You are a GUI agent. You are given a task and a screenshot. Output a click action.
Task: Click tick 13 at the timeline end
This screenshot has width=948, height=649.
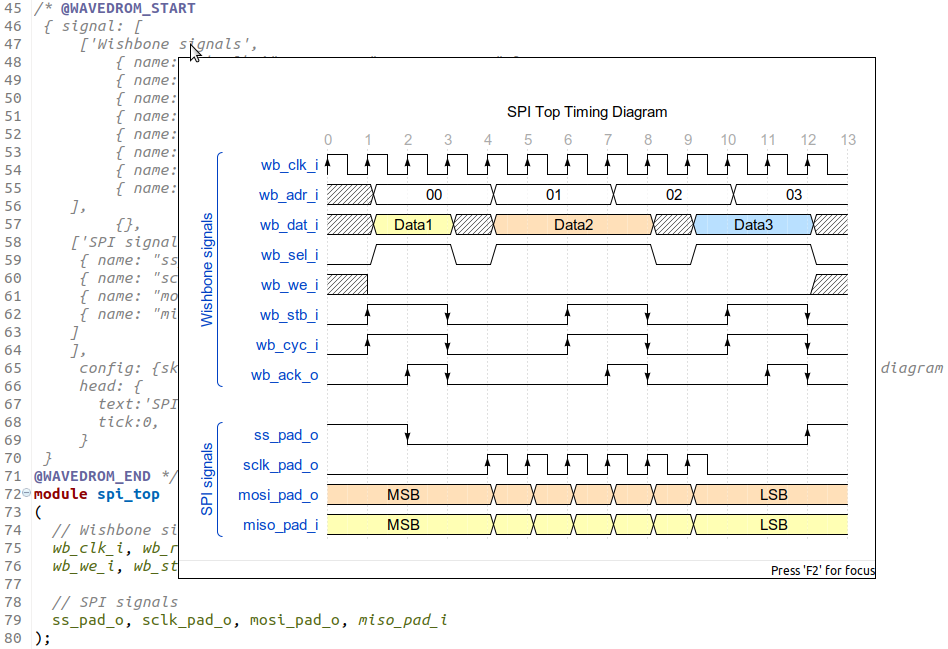(848, 140)
